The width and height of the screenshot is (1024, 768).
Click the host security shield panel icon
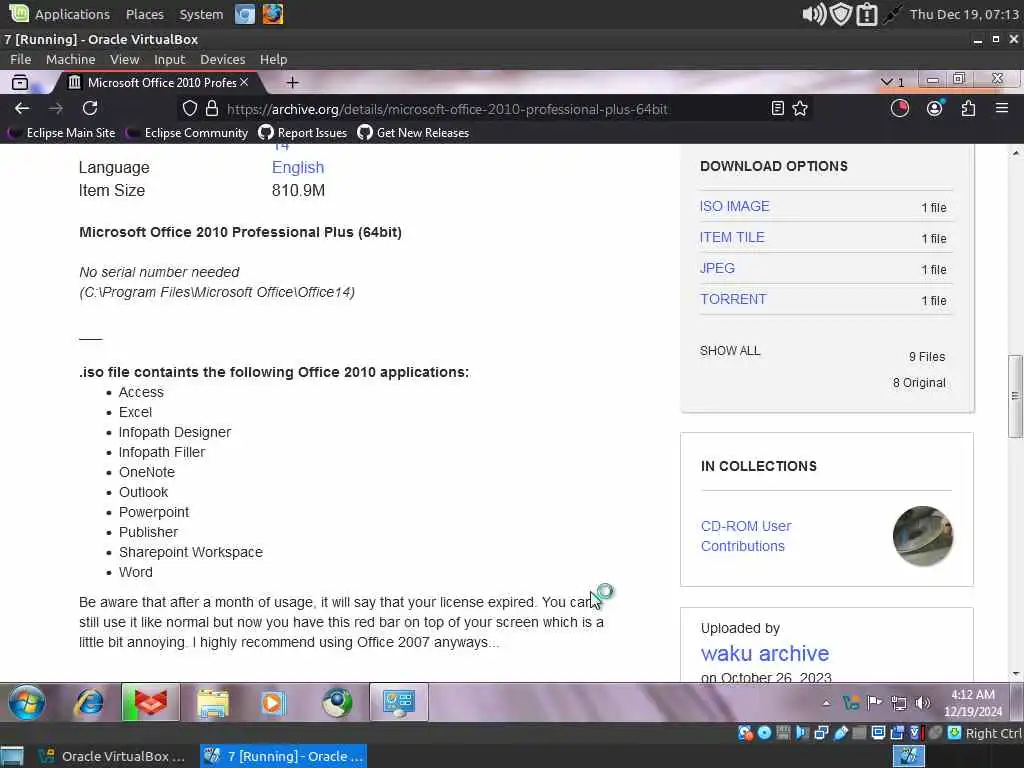841,14
